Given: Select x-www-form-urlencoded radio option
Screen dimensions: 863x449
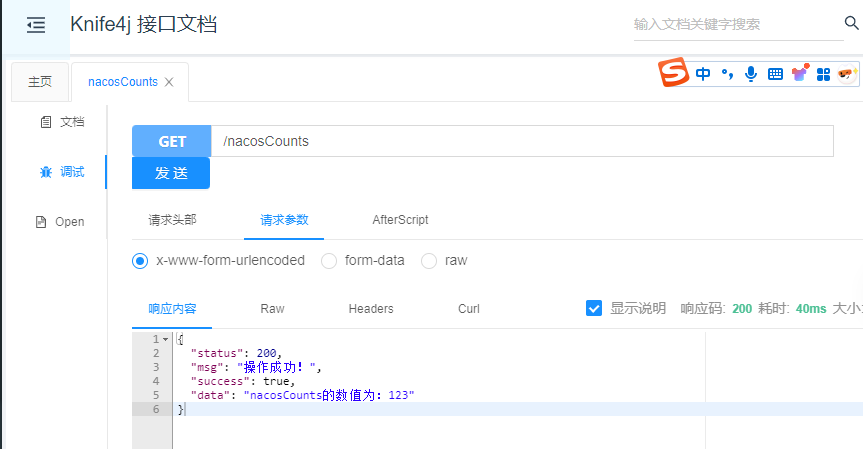Looking at the screenshot, I should [x=140, y=261].
